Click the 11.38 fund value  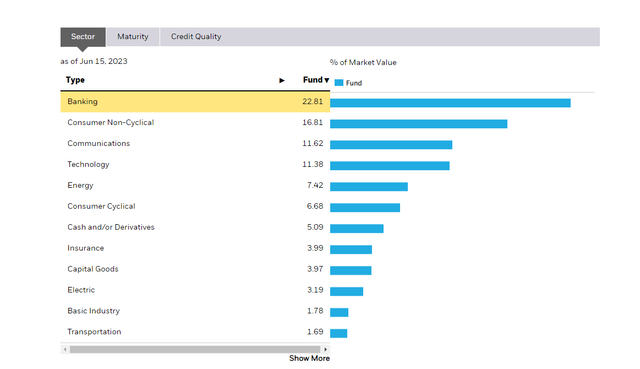[313, 164]
